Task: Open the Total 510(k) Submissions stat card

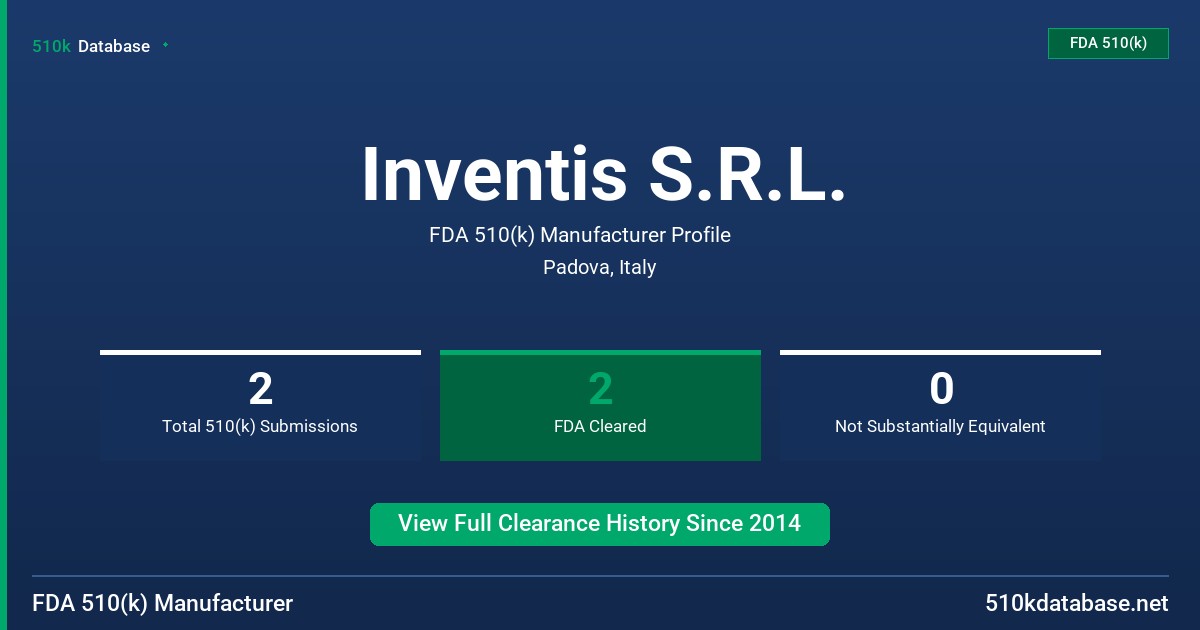Action: tap(260, 405)
